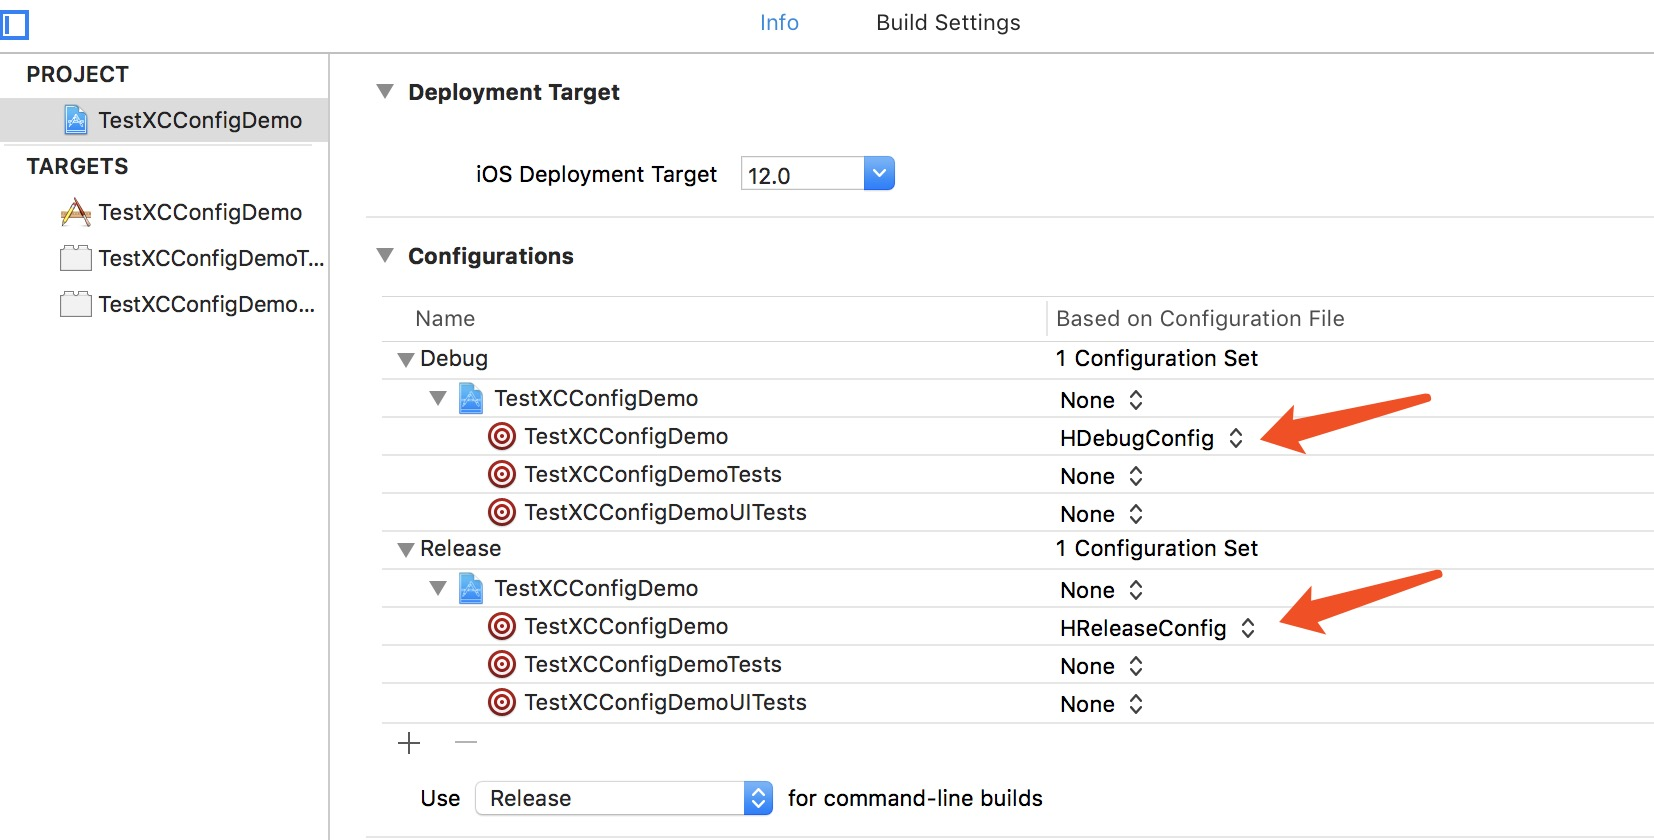Collapse the Configurations section triangle
The height and width of the screenshot is (840, 1654).
coord(385,256)
